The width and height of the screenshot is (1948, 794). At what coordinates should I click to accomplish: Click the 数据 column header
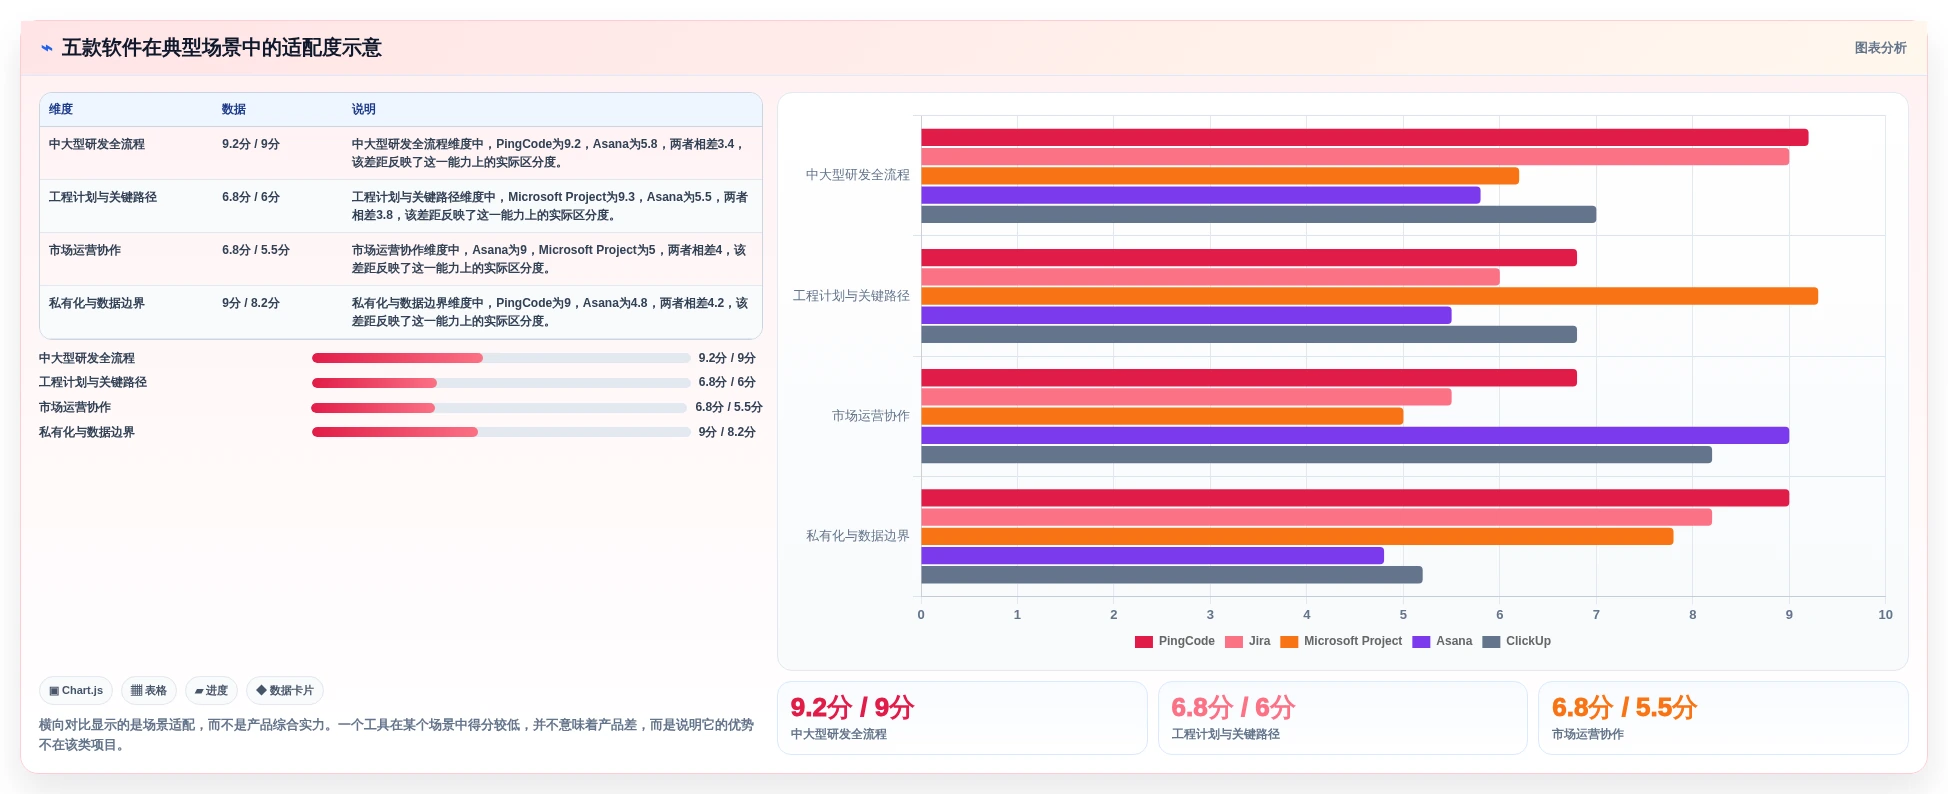[x=234, y=109]
